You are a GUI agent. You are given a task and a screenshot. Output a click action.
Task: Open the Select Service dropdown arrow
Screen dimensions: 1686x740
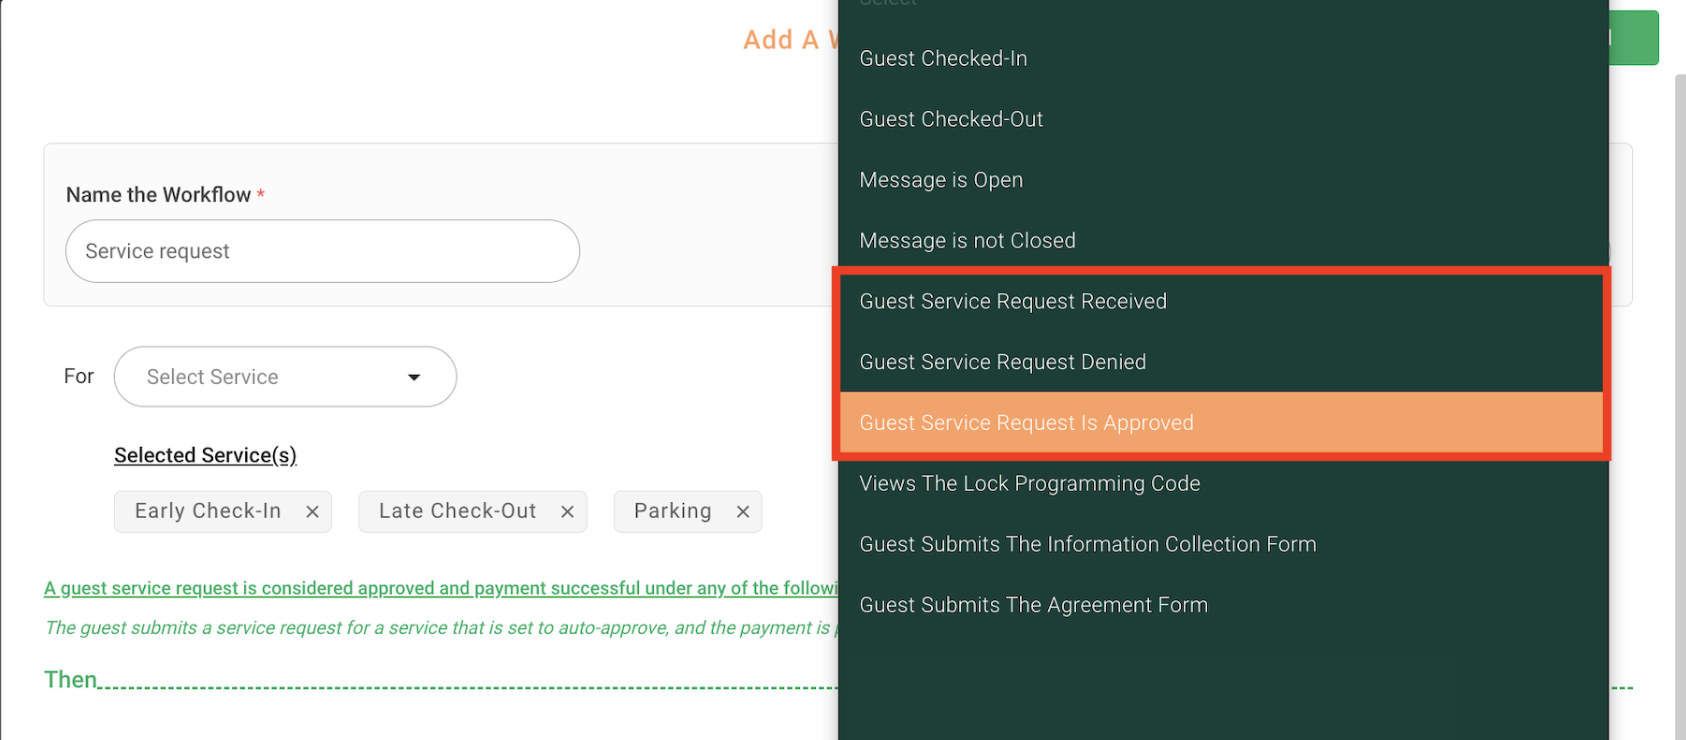click(x=414, y=377)
